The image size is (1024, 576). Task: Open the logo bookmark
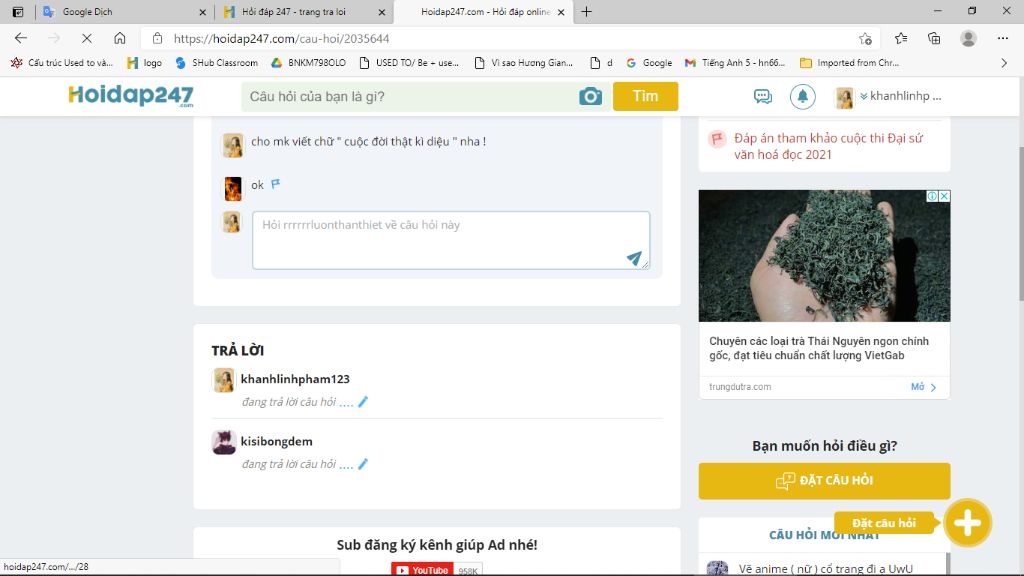(x=145, y=63)
